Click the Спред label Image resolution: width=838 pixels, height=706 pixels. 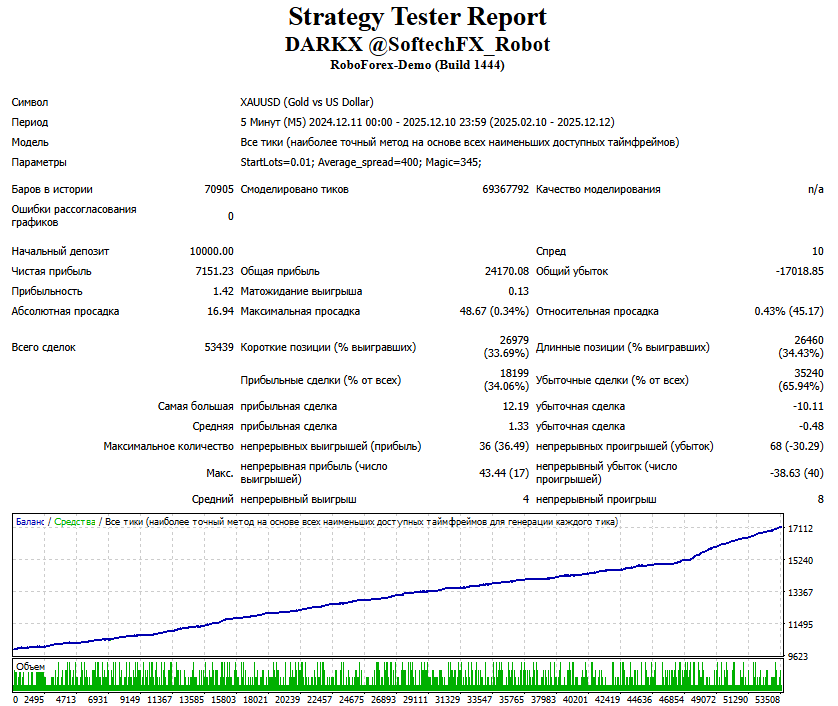[550, 251]
